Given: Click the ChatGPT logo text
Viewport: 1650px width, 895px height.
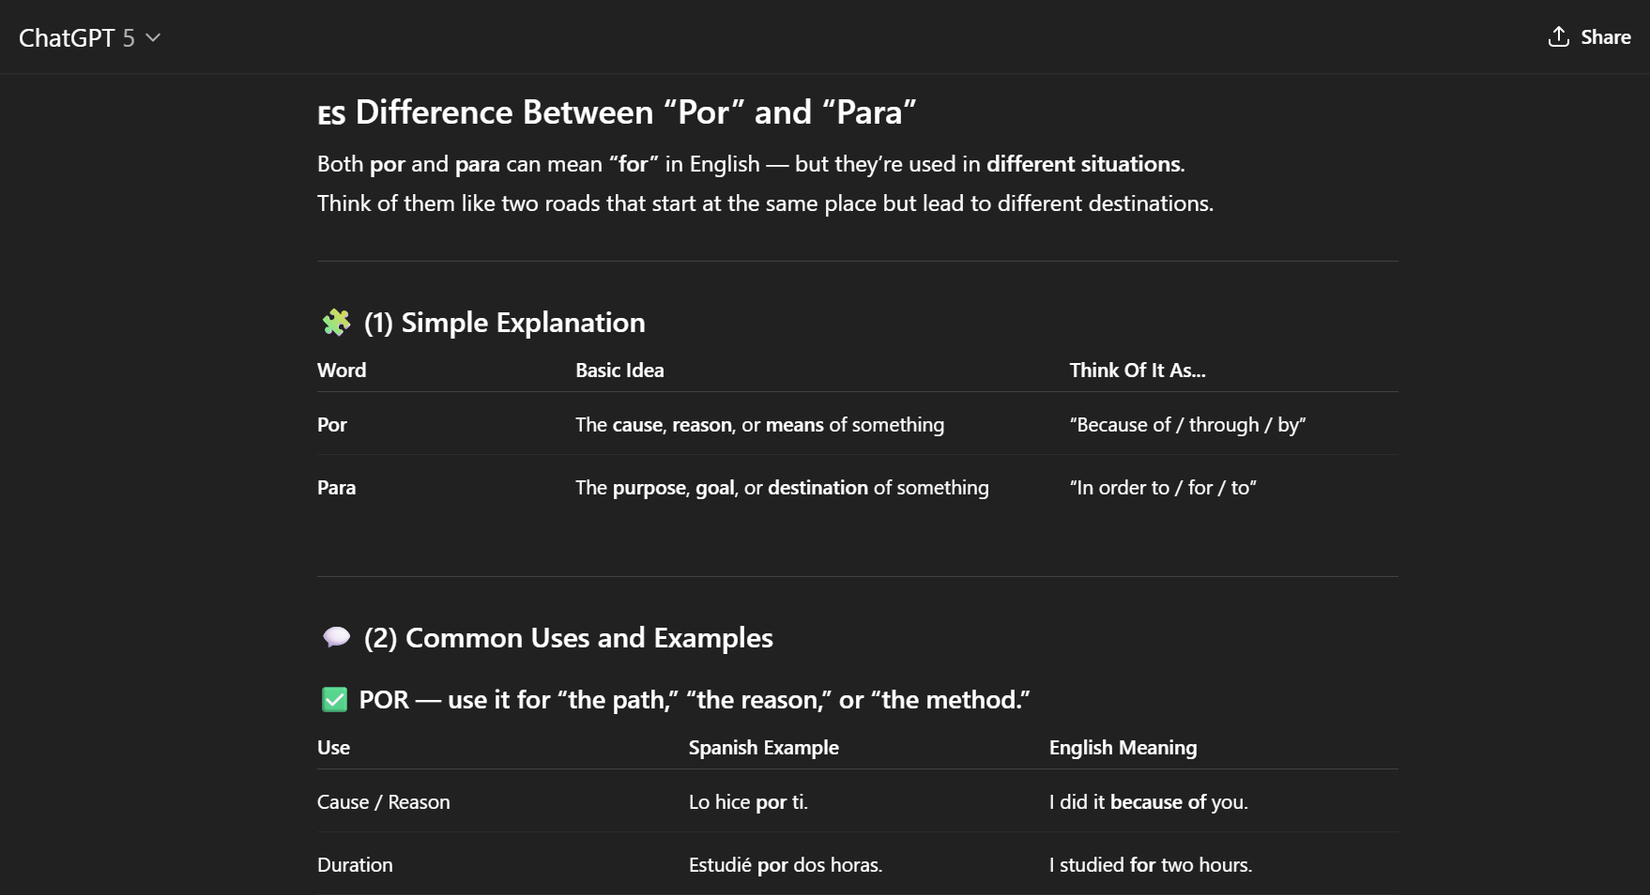Looking at the screenshot, I should (66, 37).
